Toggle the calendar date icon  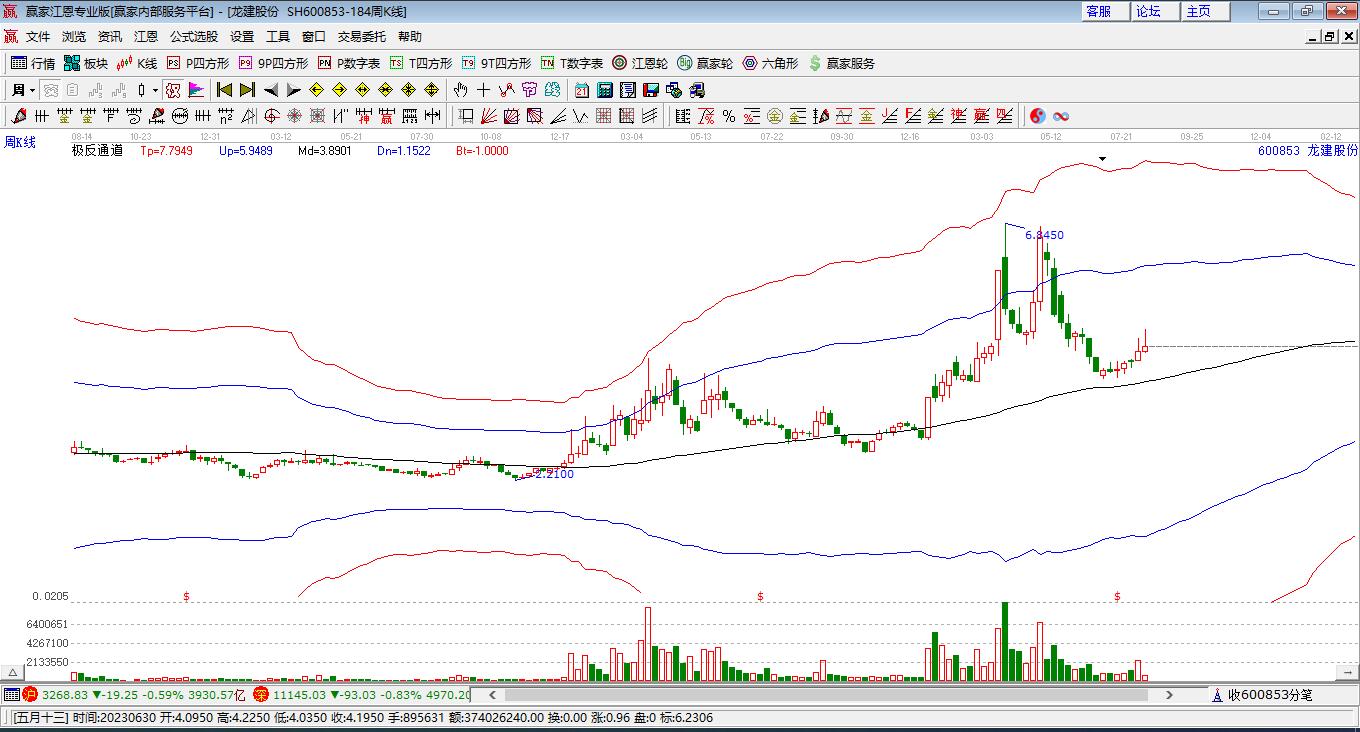pos(582,90)
